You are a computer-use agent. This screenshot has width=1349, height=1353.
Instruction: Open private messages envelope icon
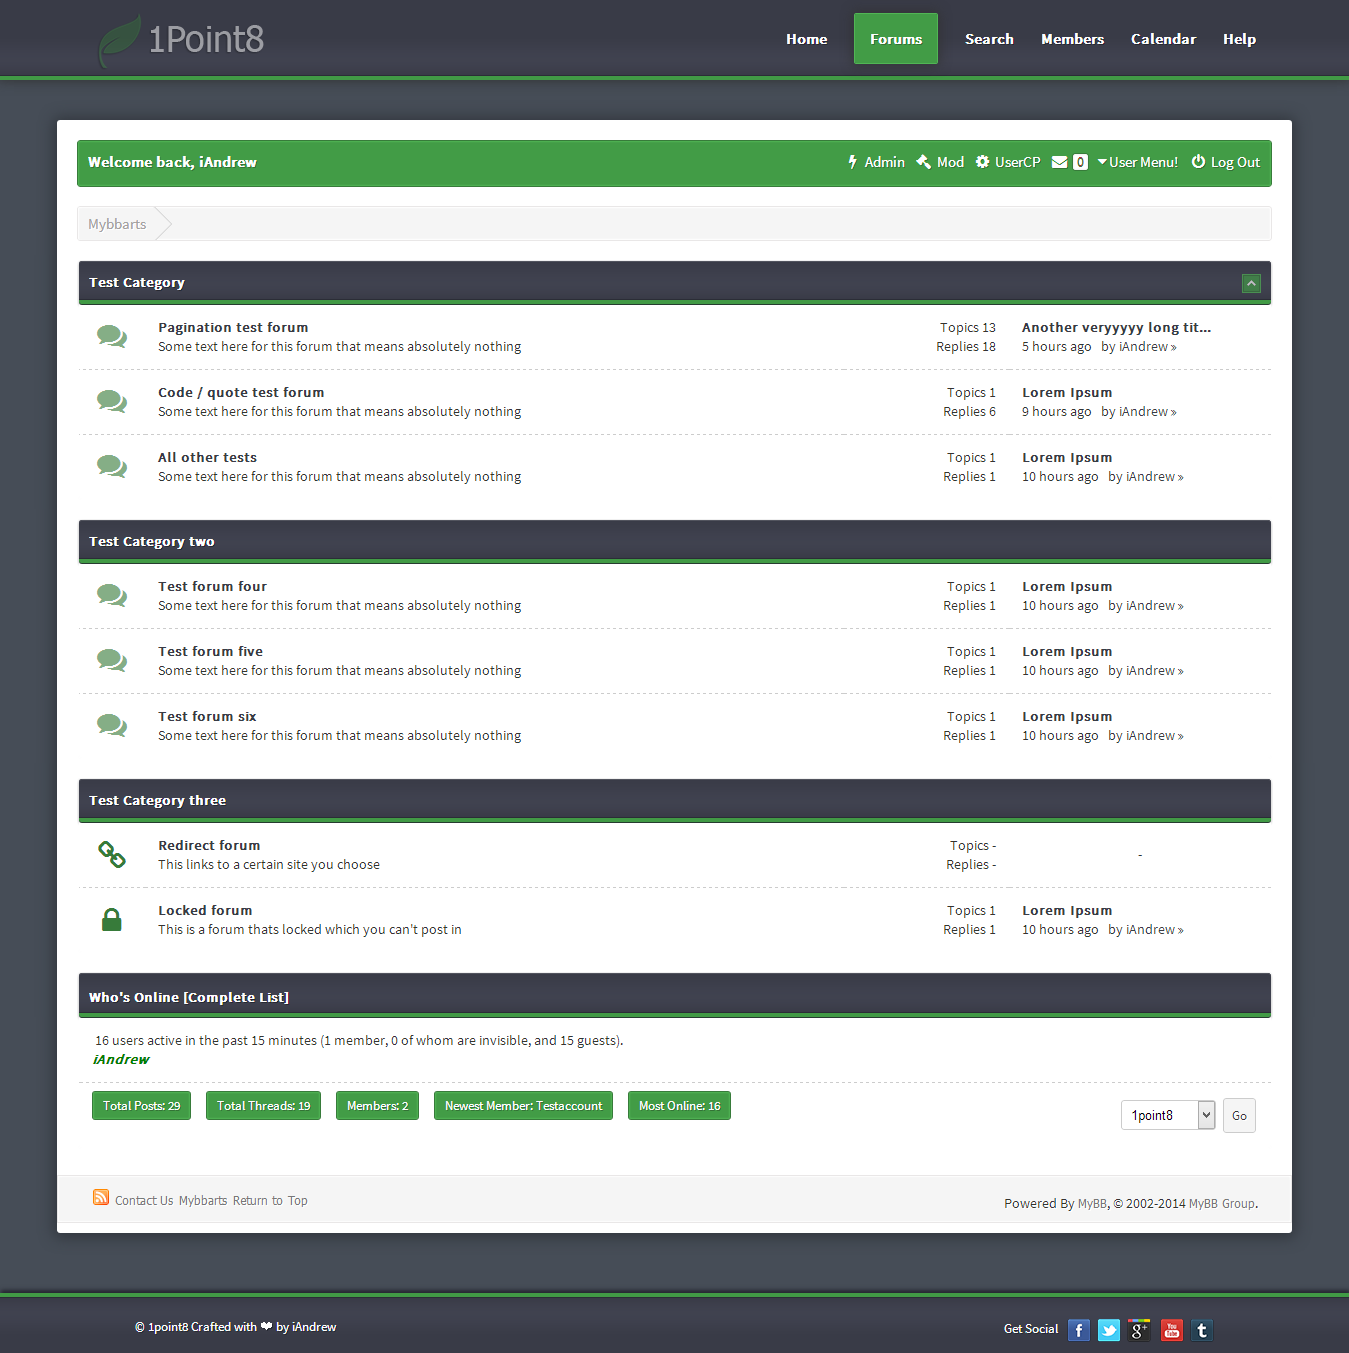(x=1060, y=162)
